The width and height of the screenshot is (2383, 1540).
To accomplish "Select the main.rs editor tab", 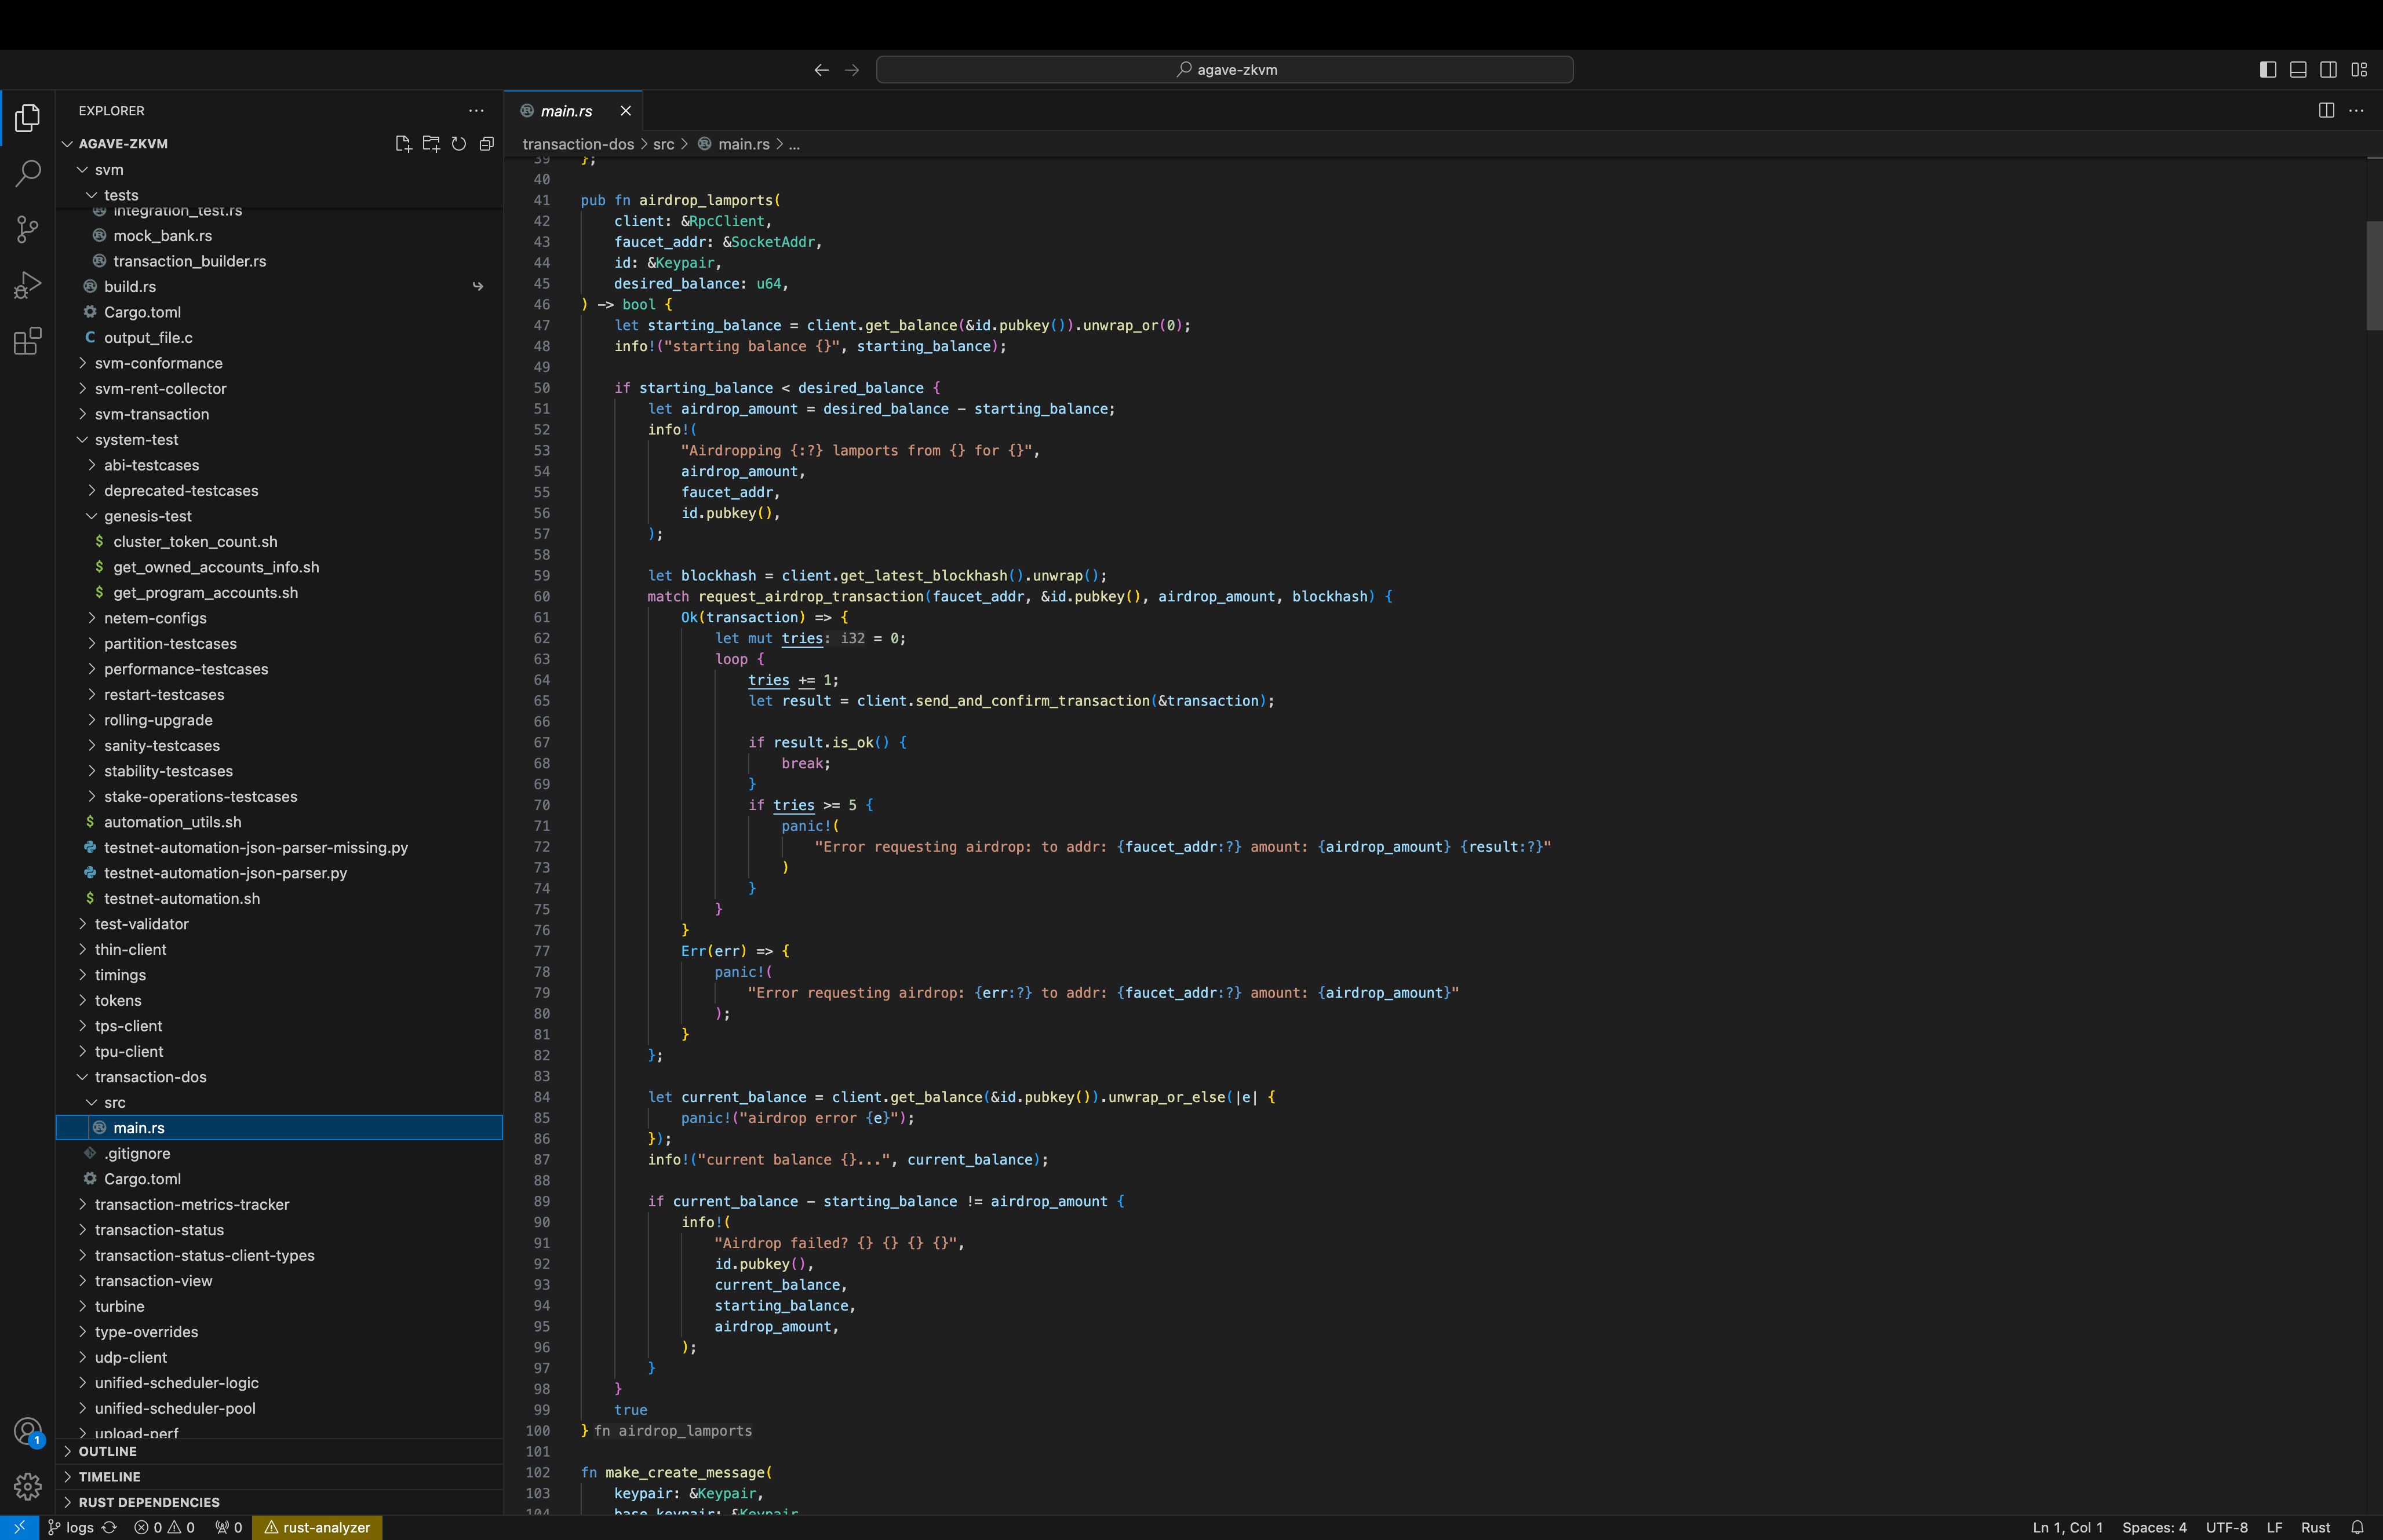I will coord(573,111).
